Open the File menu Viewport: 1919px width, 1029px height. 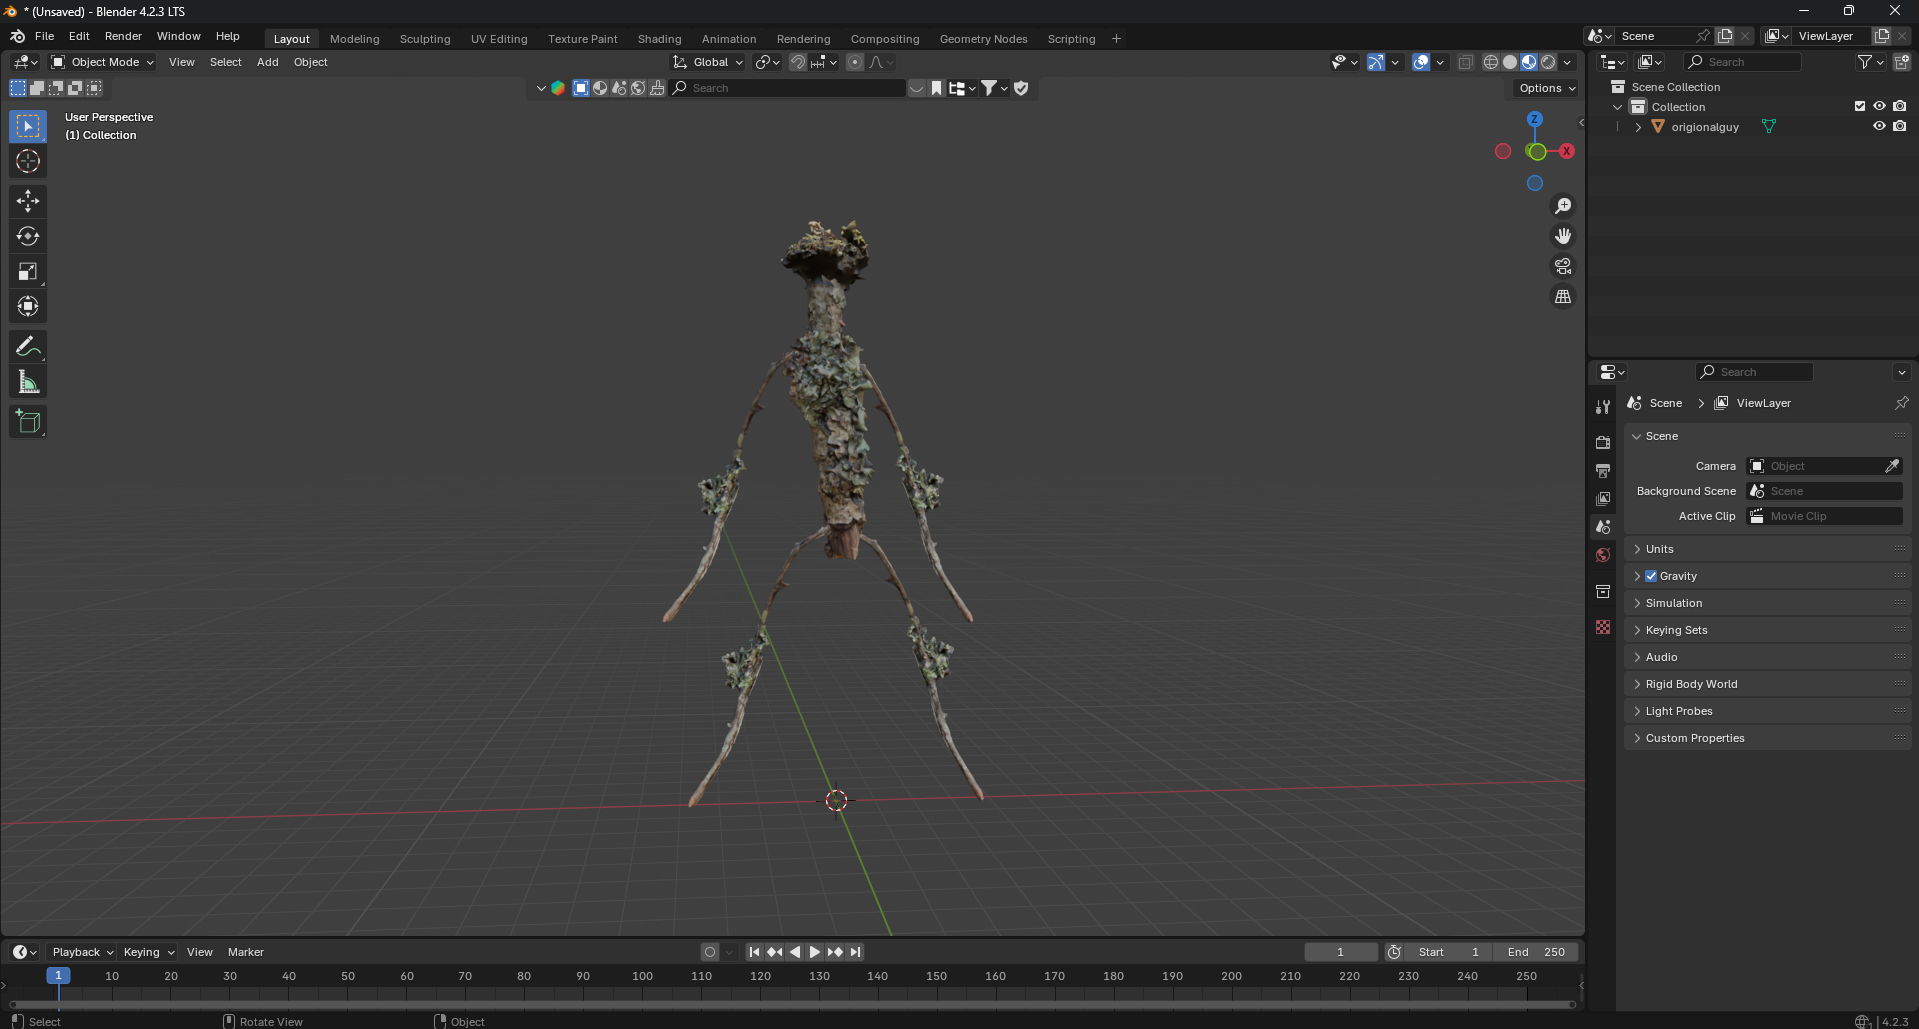[45, 36]
